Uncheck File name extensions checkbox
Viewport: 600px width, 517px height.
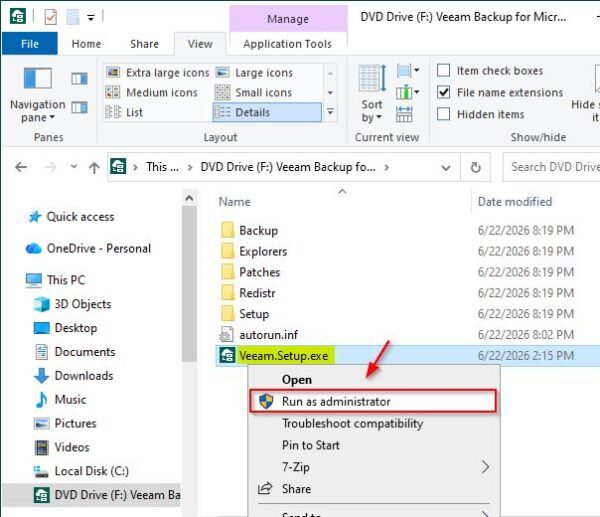click(443, 92)
